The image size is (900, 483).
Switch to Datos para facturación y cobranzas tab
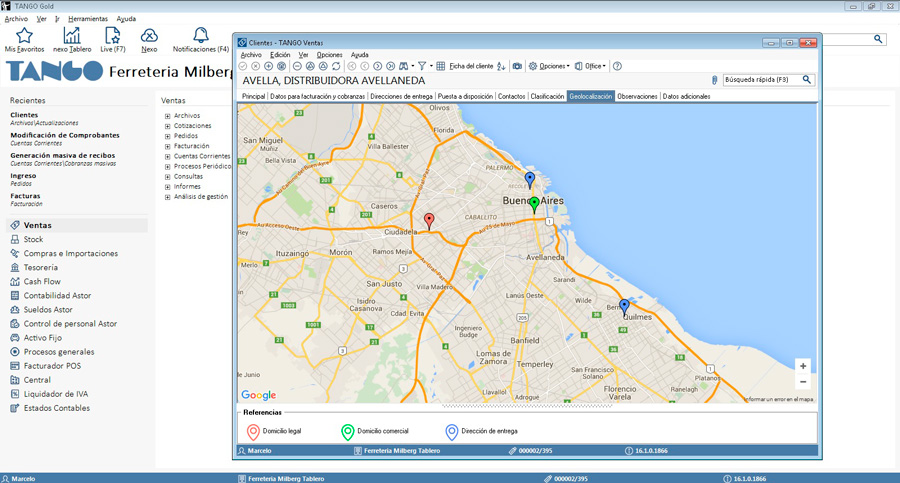317,96
